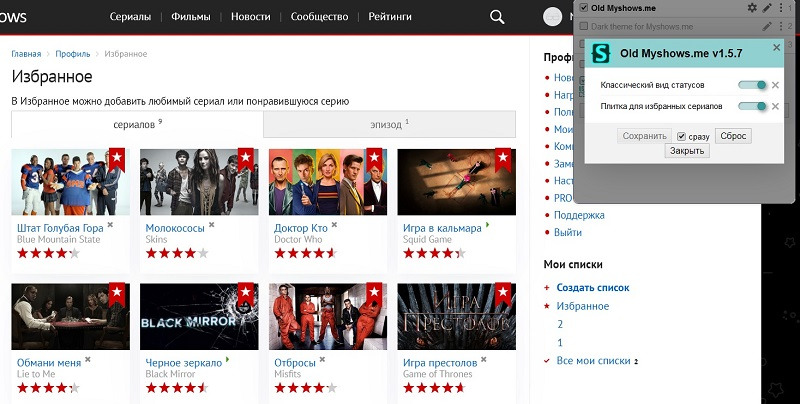Click the Old Myshows.me S logo icon

pos(601,53)
